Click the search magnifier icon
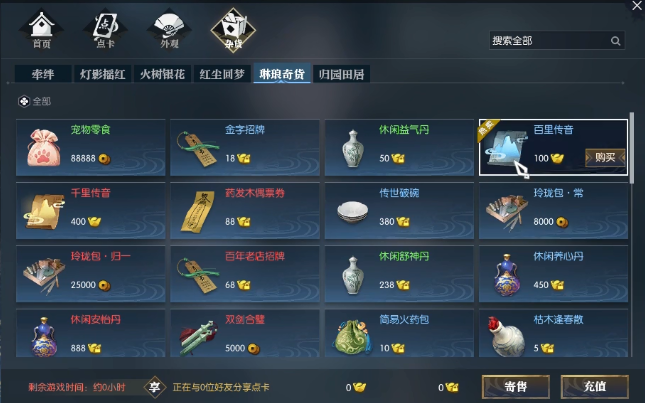645x403 pixels. 615,41
